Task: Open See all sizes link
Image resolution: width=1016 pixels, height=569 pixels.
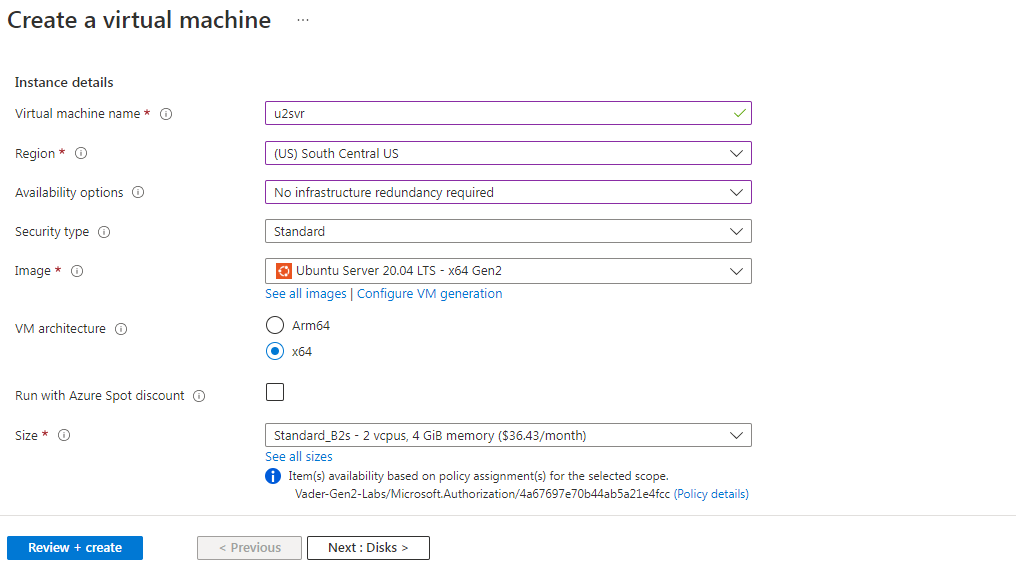Action: (x=299, y=457)
